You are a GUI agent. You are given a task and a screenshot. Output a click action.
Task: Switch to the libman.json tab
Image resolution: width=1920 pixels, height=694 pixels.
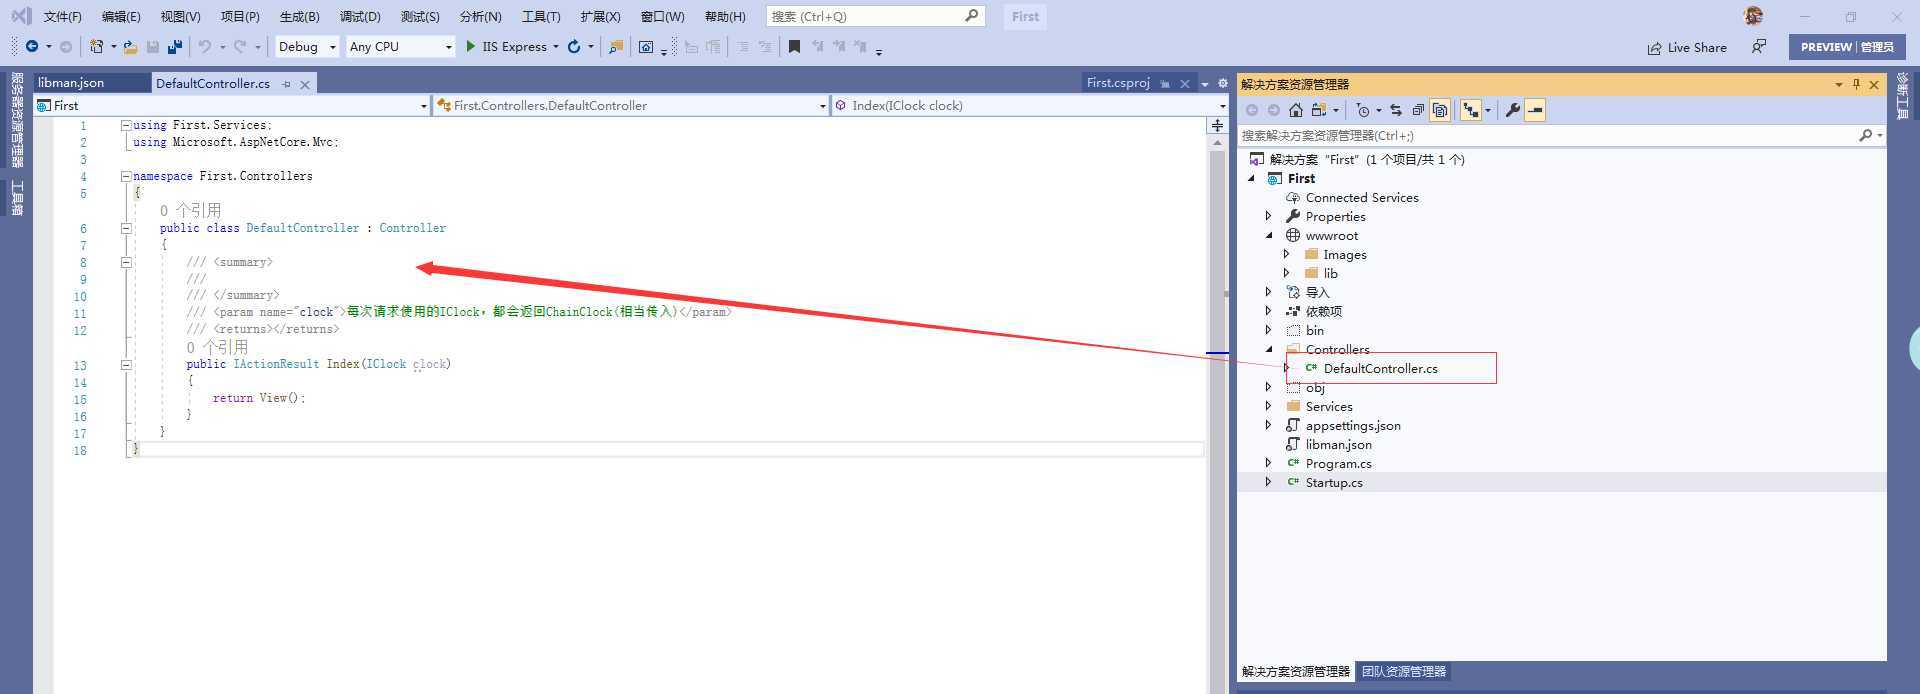[71, 83]
